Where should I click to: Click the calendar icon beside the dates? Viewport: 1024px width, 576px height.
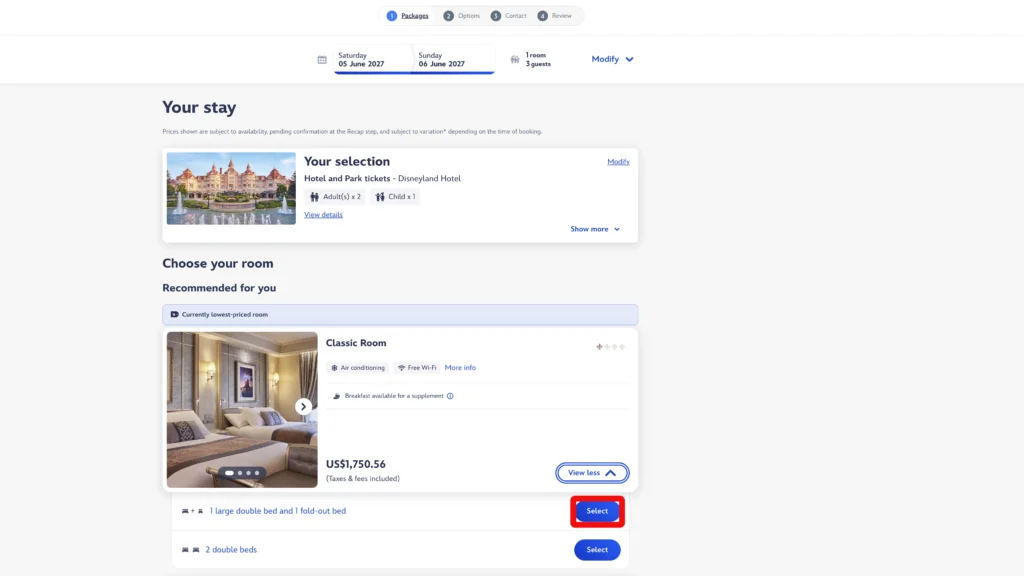[x=322, y=59]
